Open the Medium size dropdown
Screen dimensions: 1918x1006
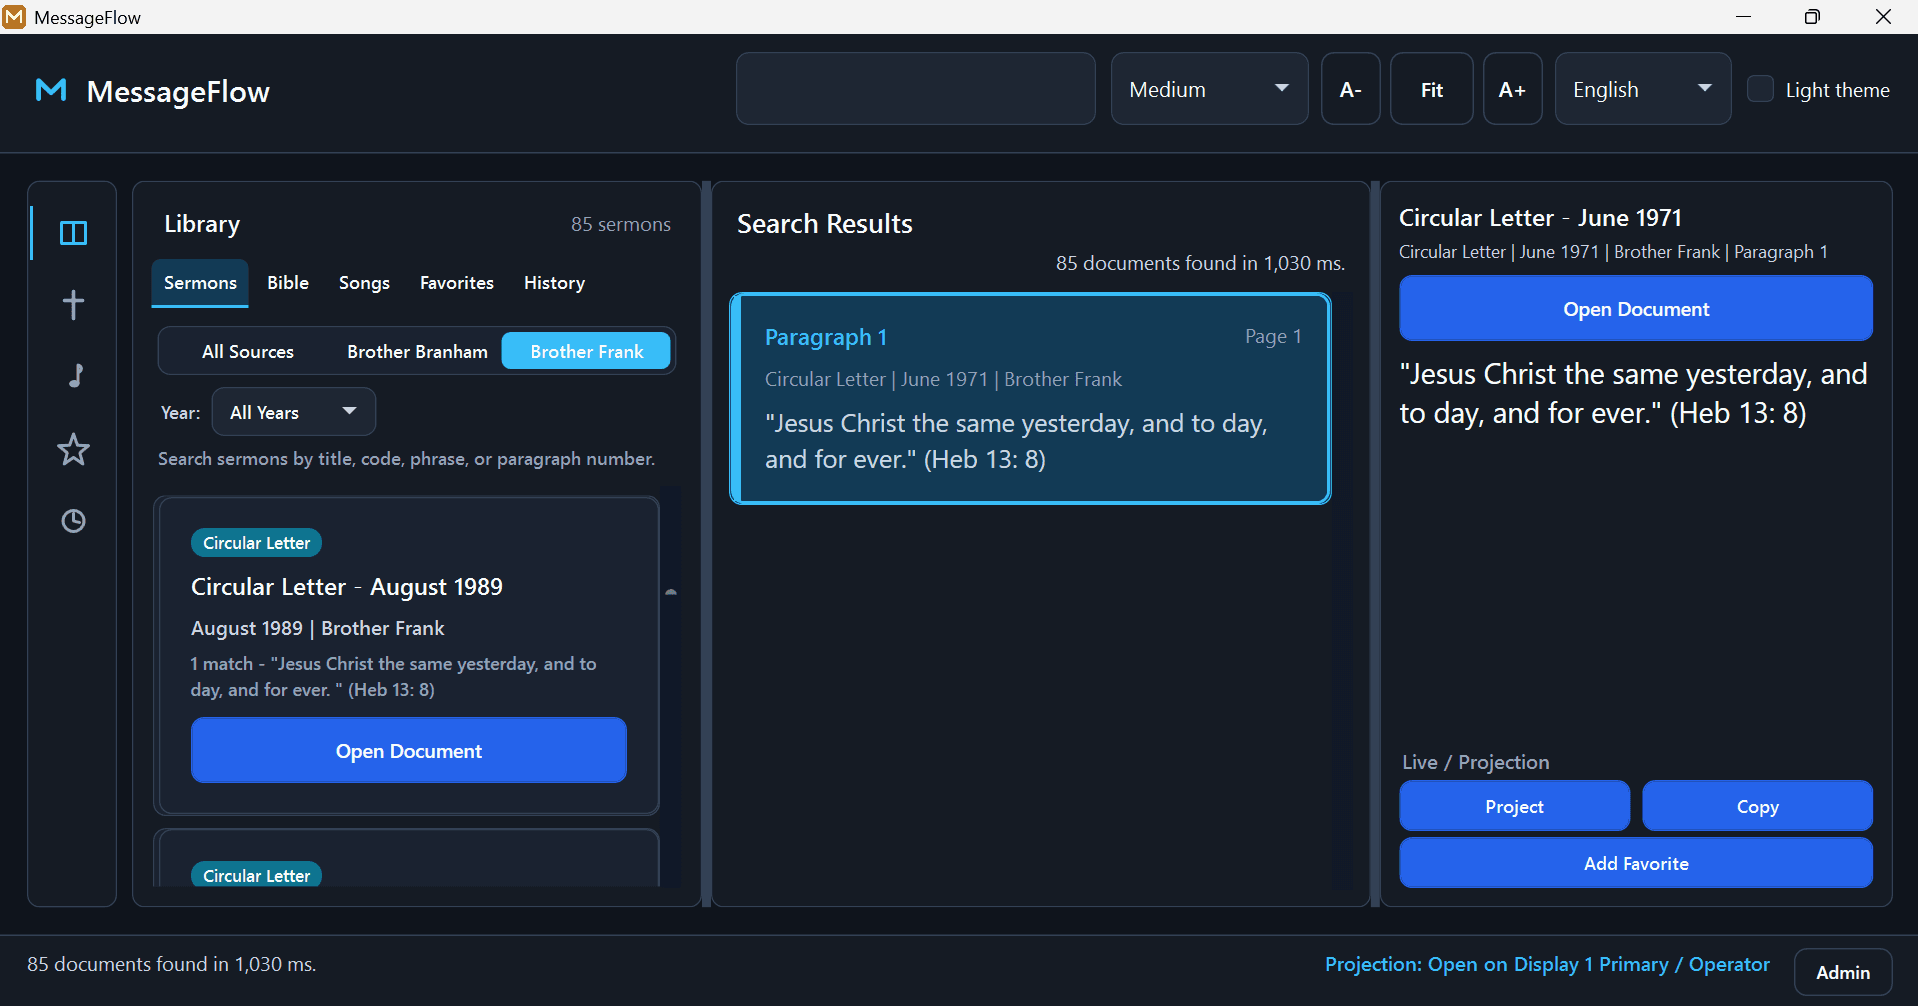tap(1209, 89)
